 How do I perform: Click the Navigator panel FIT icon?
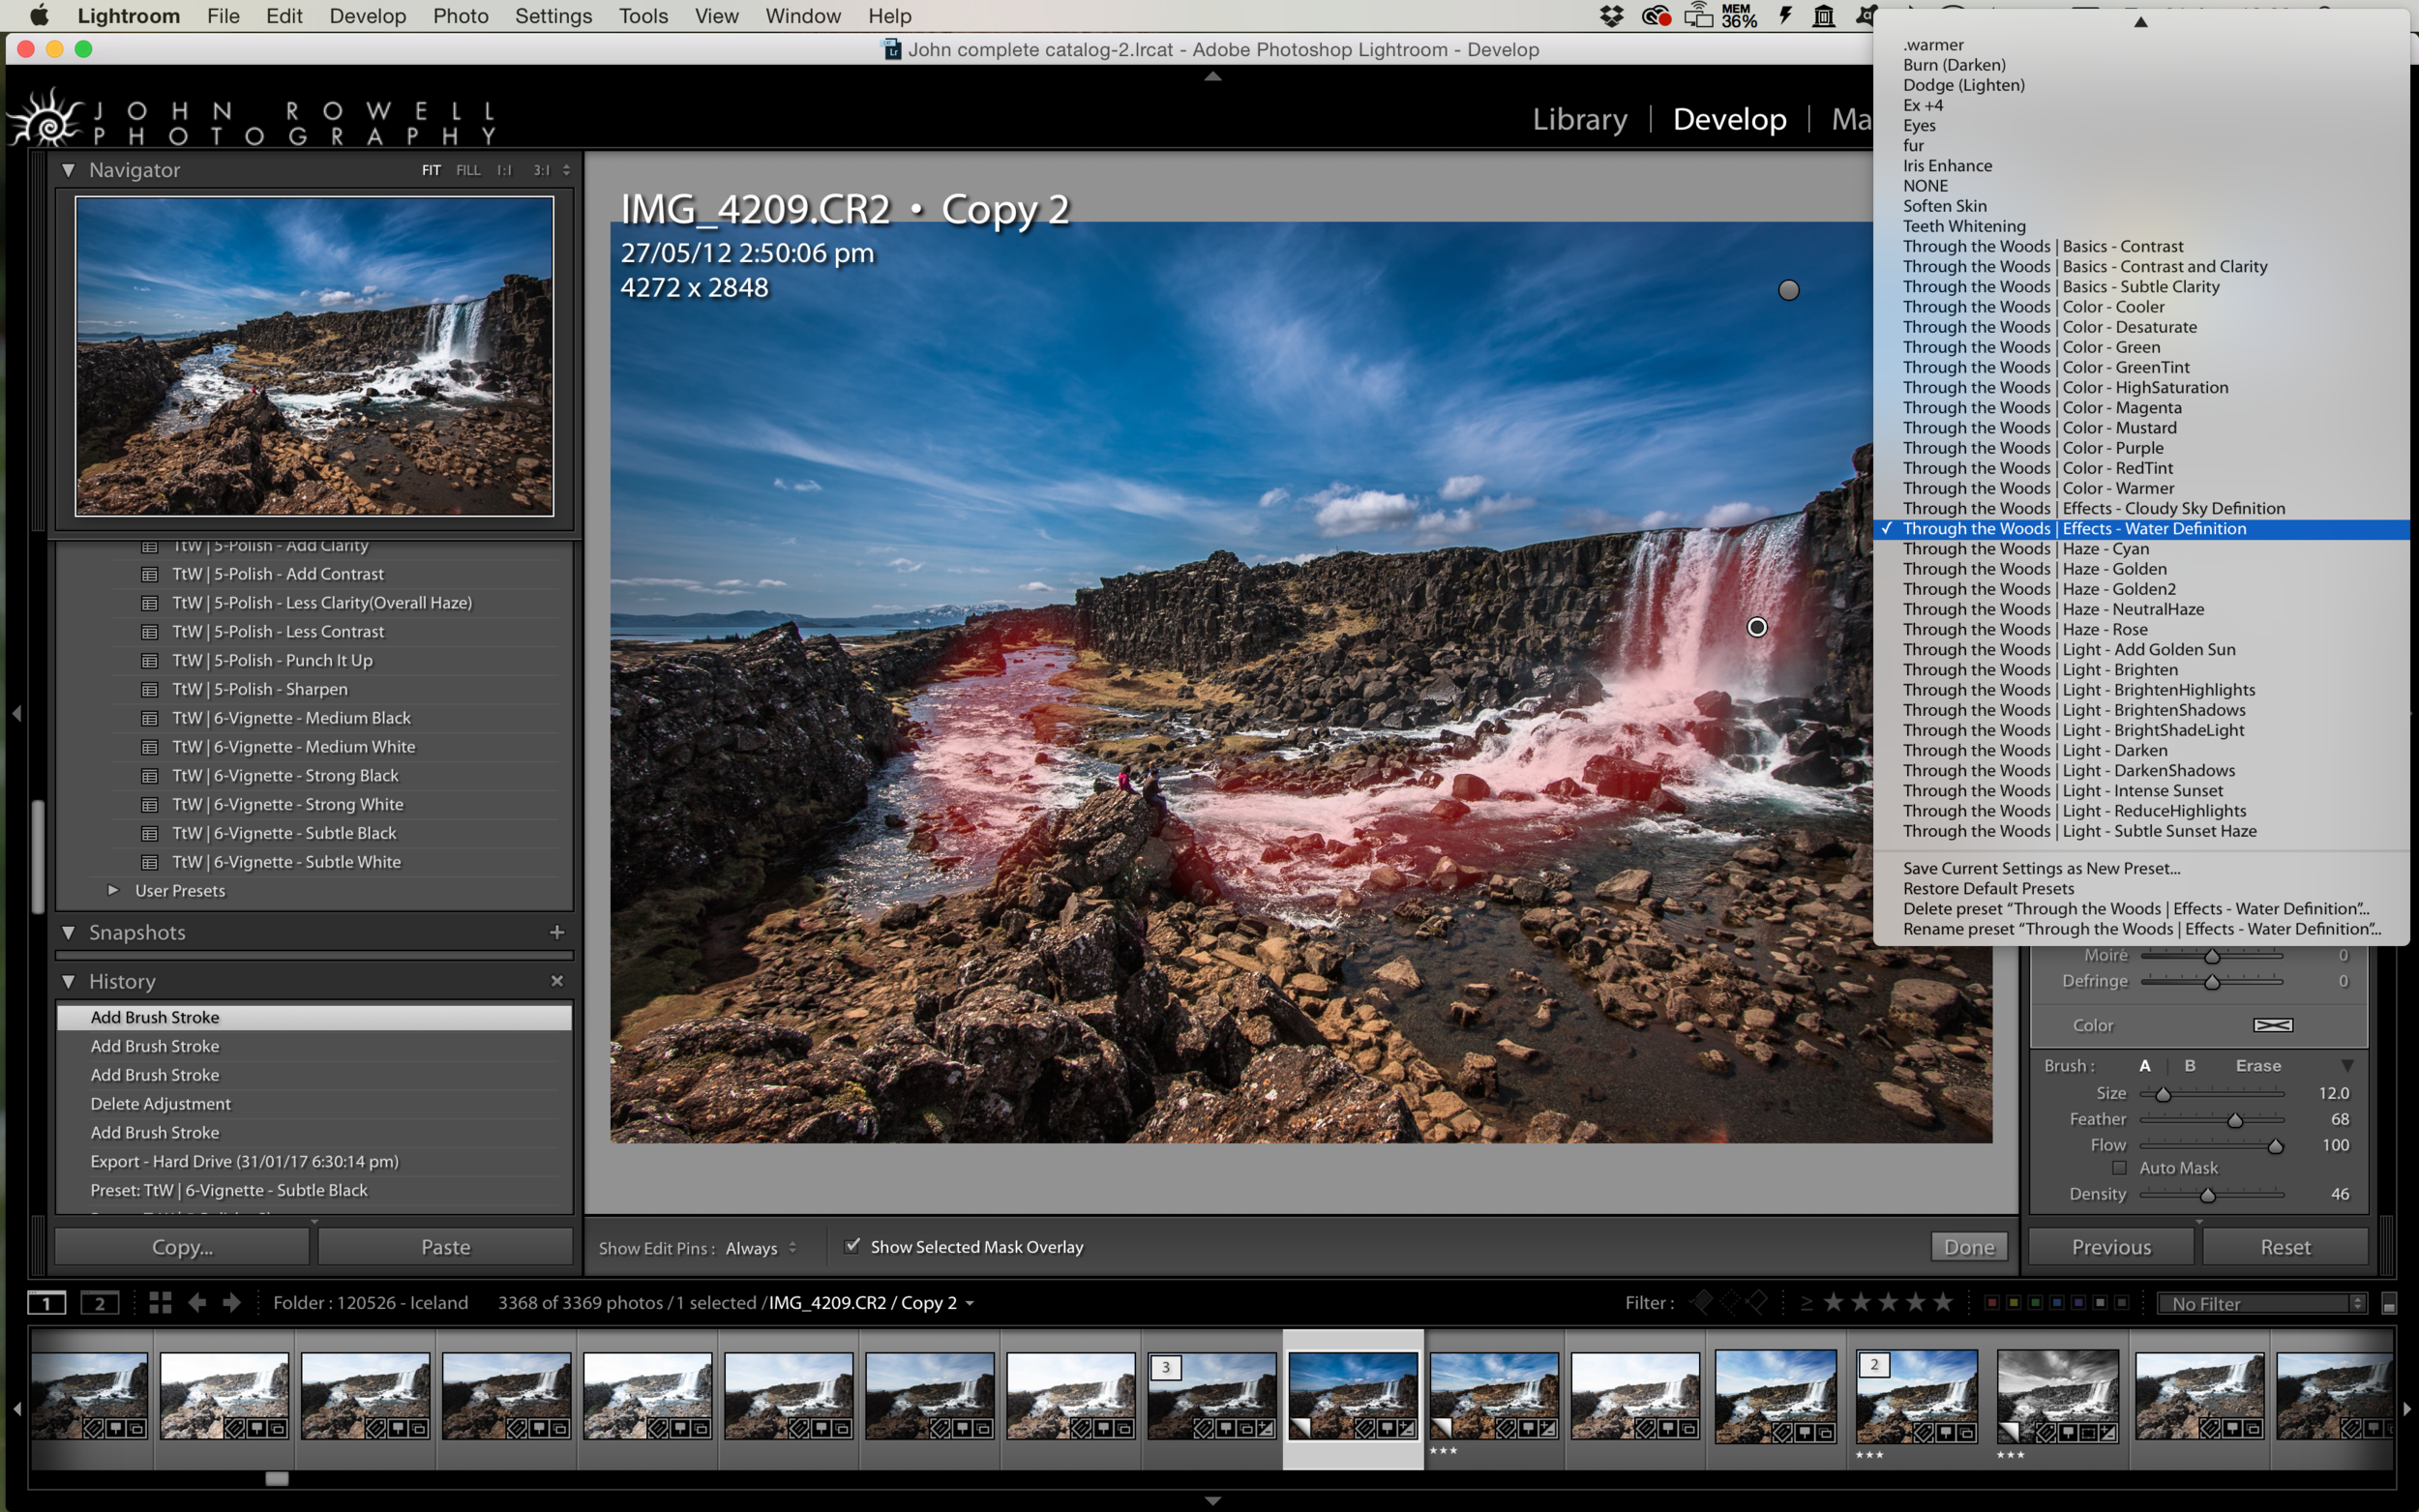[432, 169]
